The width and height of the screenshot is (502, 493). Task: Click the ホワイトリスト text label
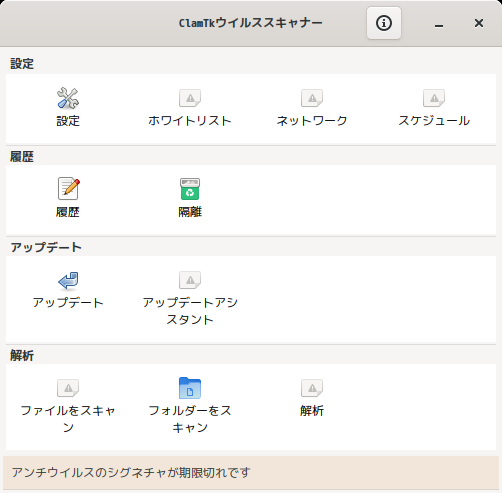pos(190,121)
